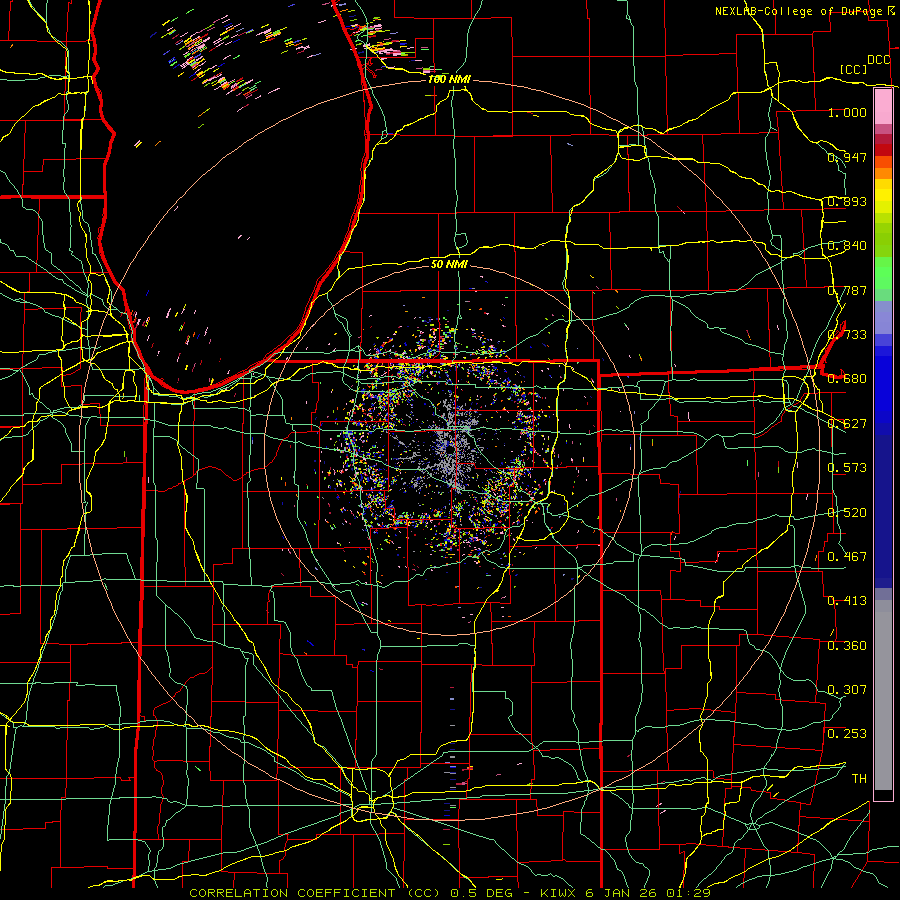Screen dimensions: 900x900
Task: Click the CORRELATION COEFFICIENT caption at bottom
Action: [450, 893]
